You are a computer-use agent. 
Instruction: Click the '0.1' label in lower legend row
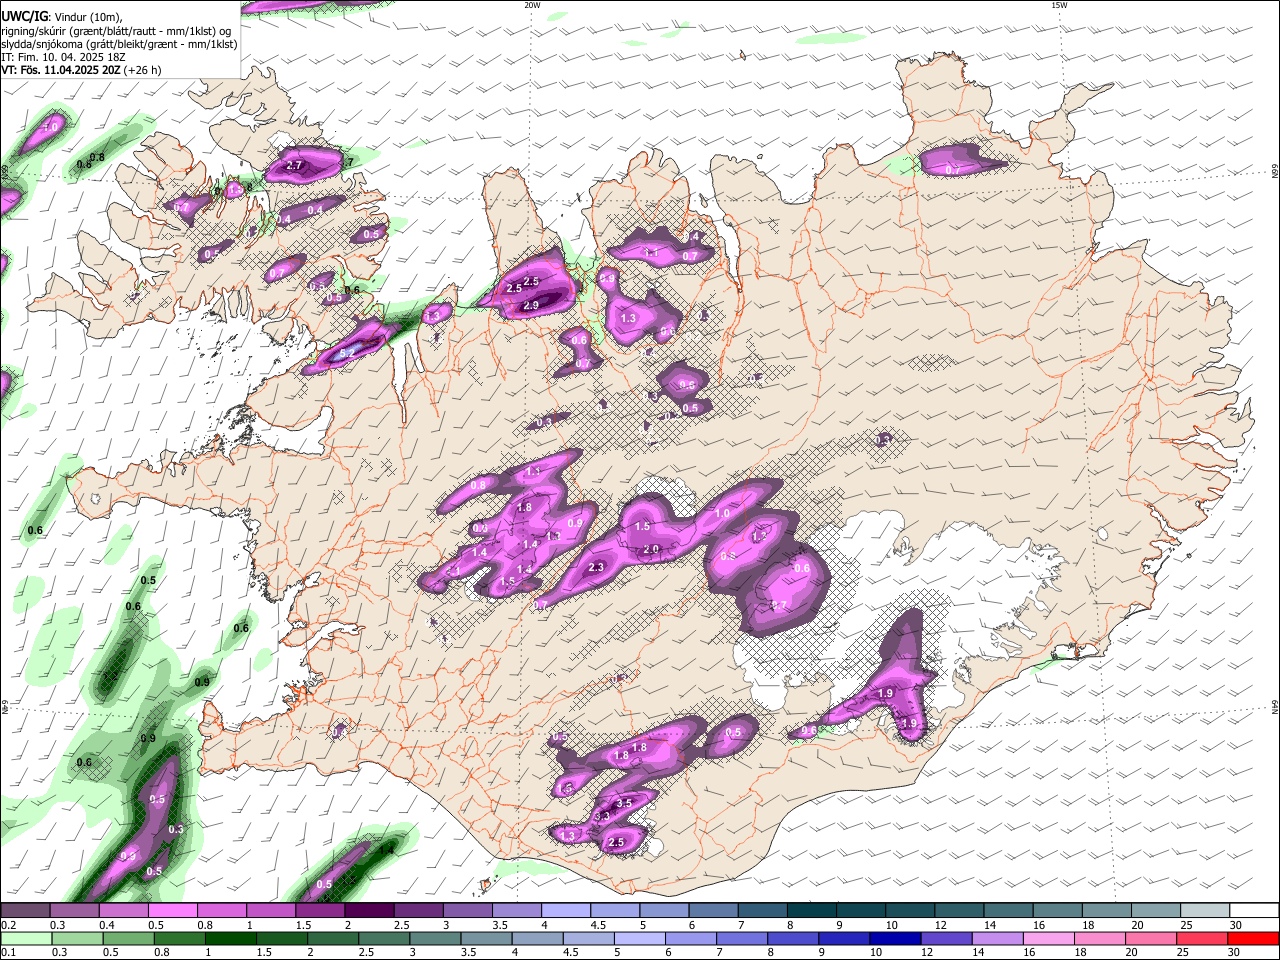click(x=8, y=953)
